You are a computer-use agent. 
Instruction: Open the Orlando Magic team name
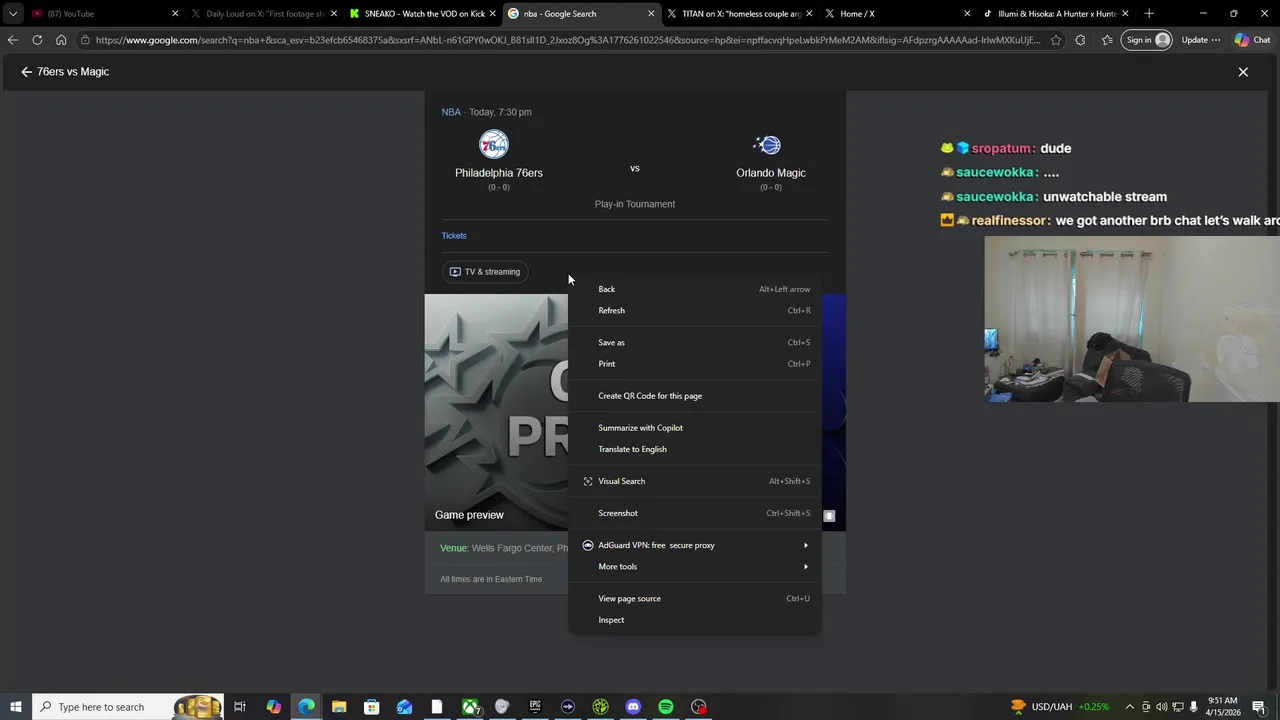771,173
